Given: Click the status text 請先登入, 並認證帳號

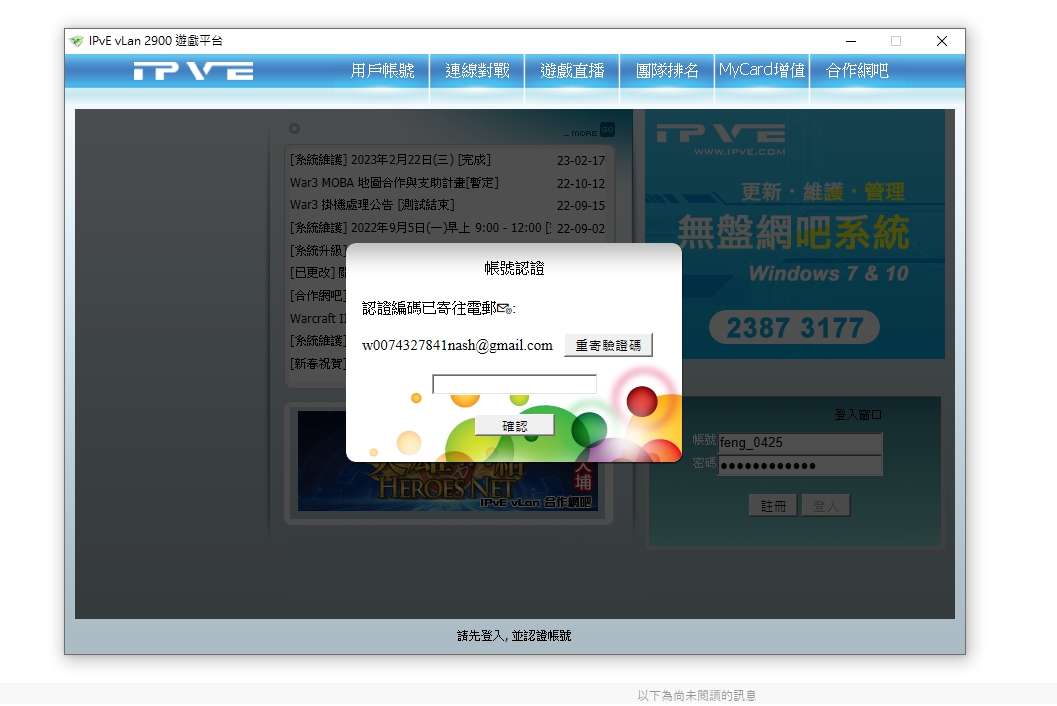Looking at the screenshot, I should tap(514, 636).
